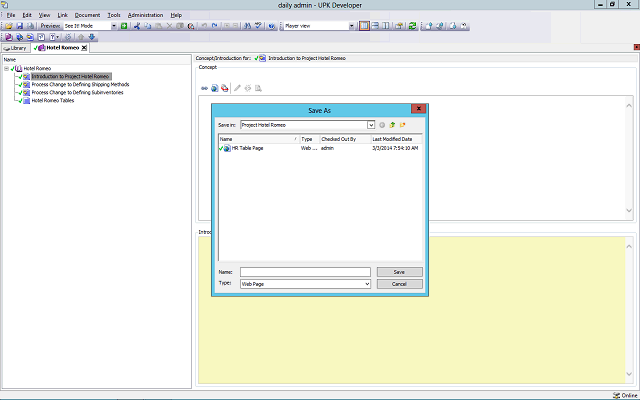Sort by Type column header
This screenshot has height=400, width=640.
pos(309,139)
